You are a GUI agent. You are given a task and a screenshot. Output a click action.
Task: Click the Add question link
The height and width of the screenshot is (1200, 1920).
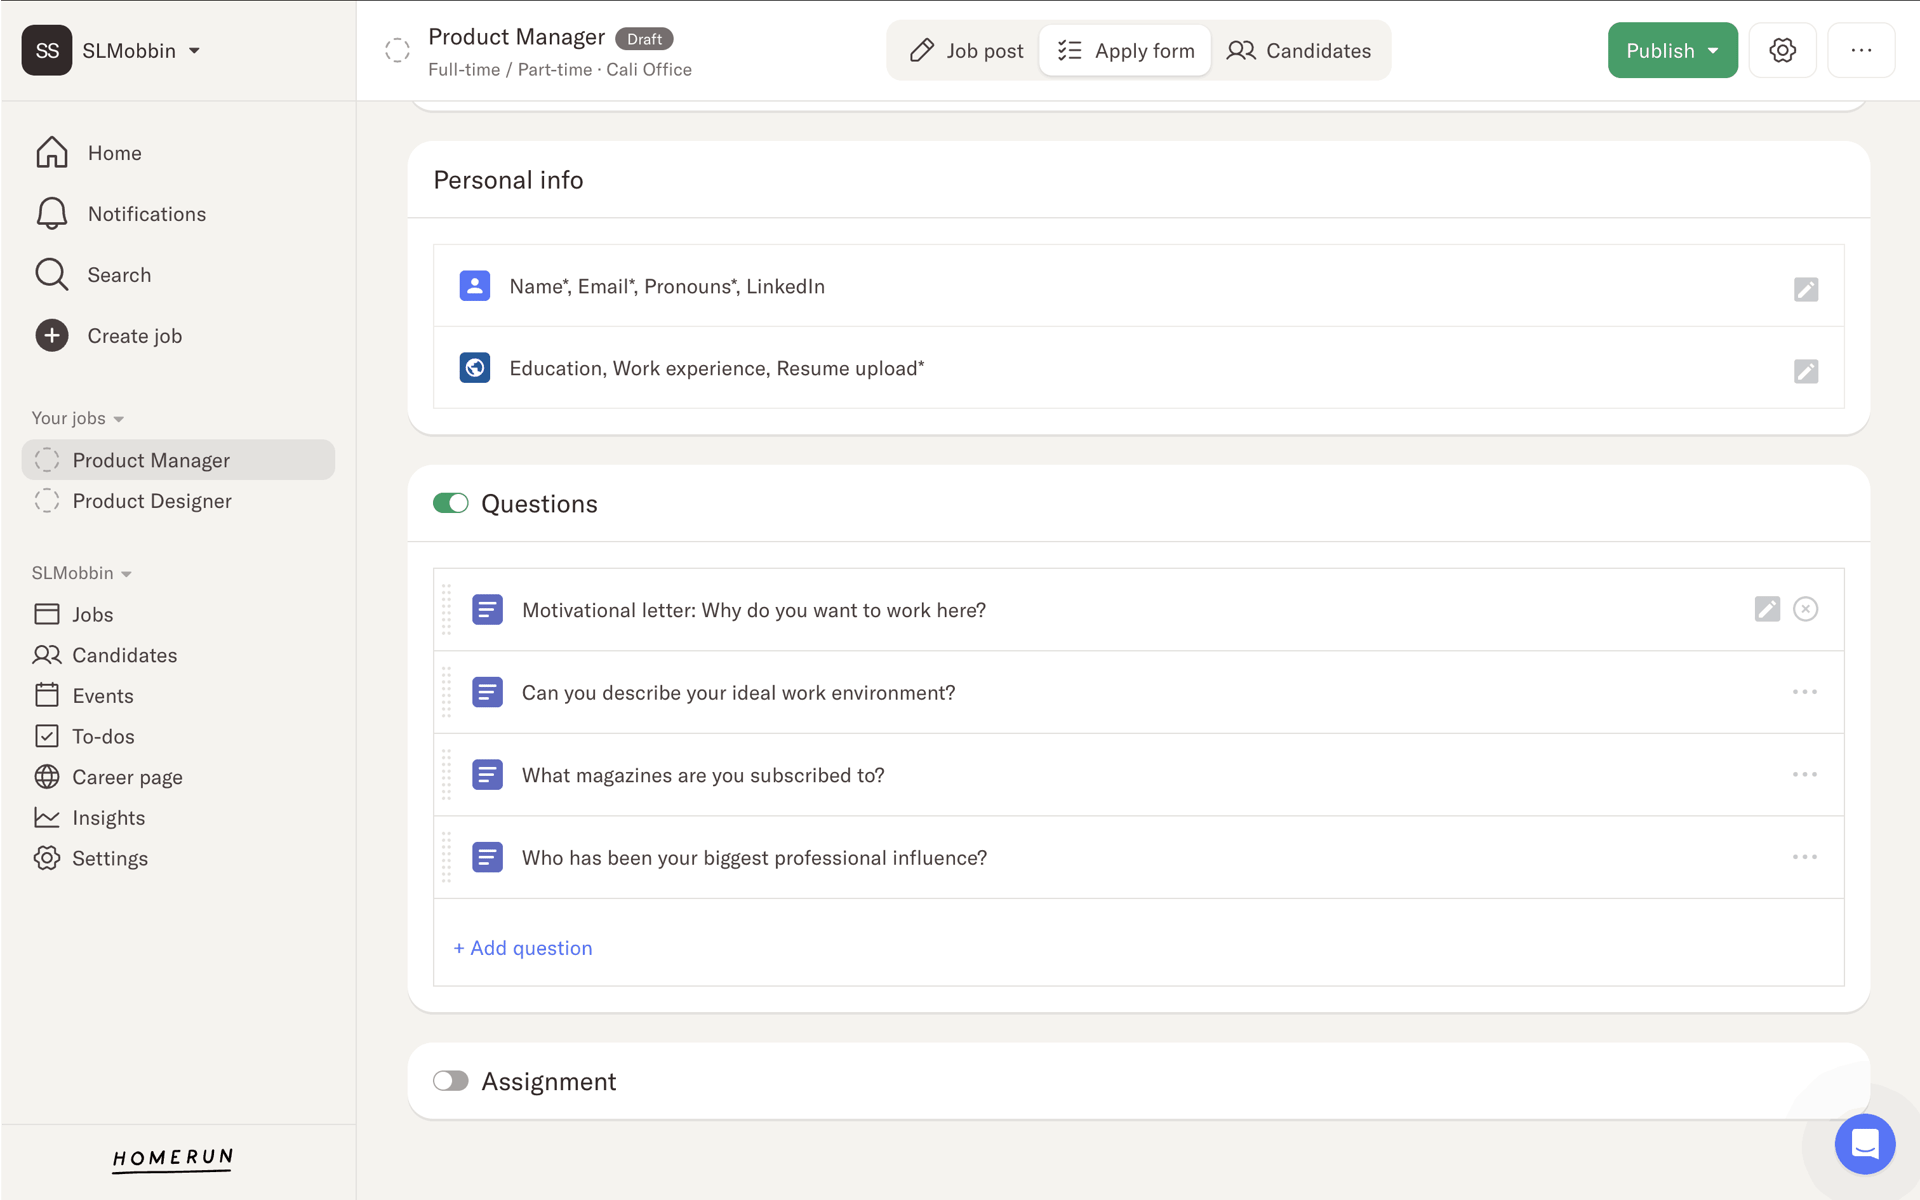coord(523,948)
